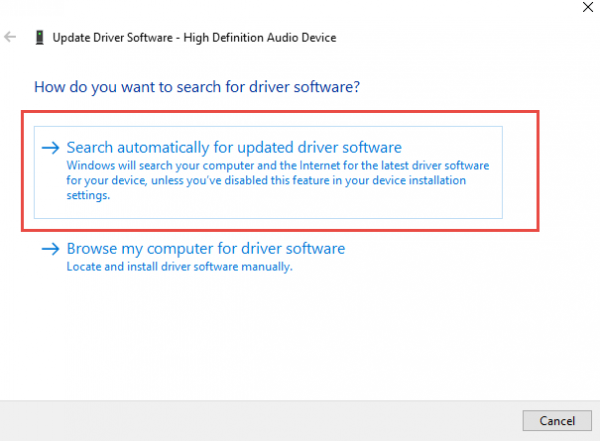Click the 'How do you want to search' heading
600x441 pixels.
pos(197,87)
